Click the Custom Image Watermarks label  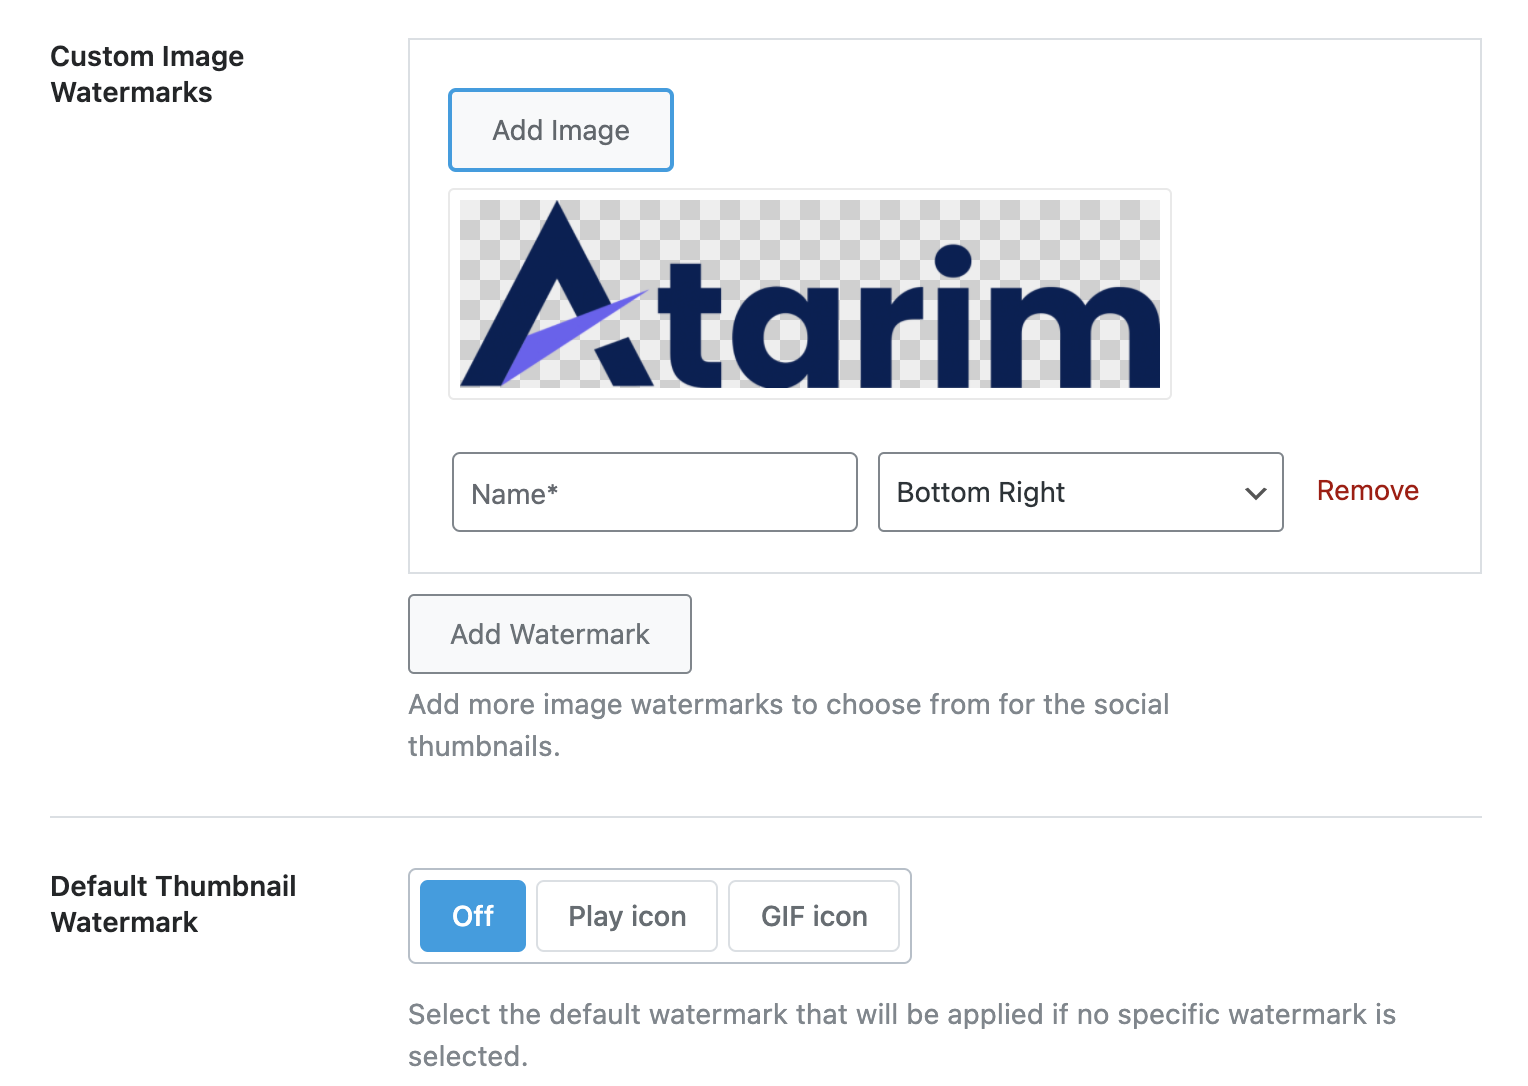tap(147, 74)
